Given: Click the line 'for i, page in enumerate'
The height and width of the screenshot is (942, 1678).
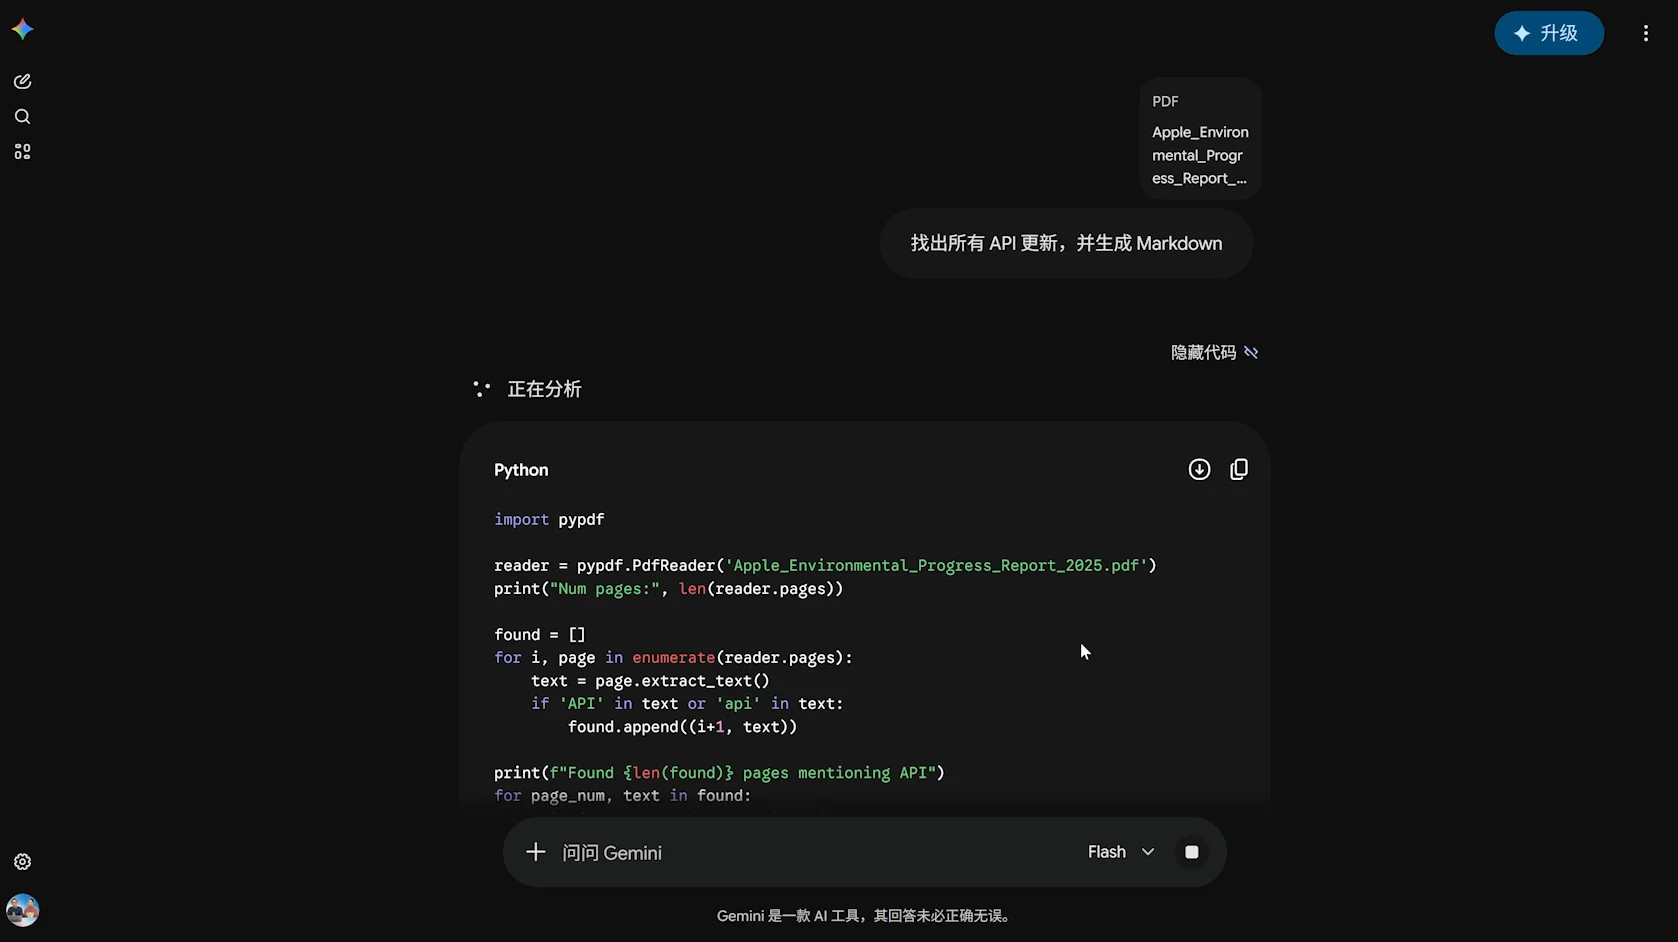Looking at the screenshot, I should [673, 658].
